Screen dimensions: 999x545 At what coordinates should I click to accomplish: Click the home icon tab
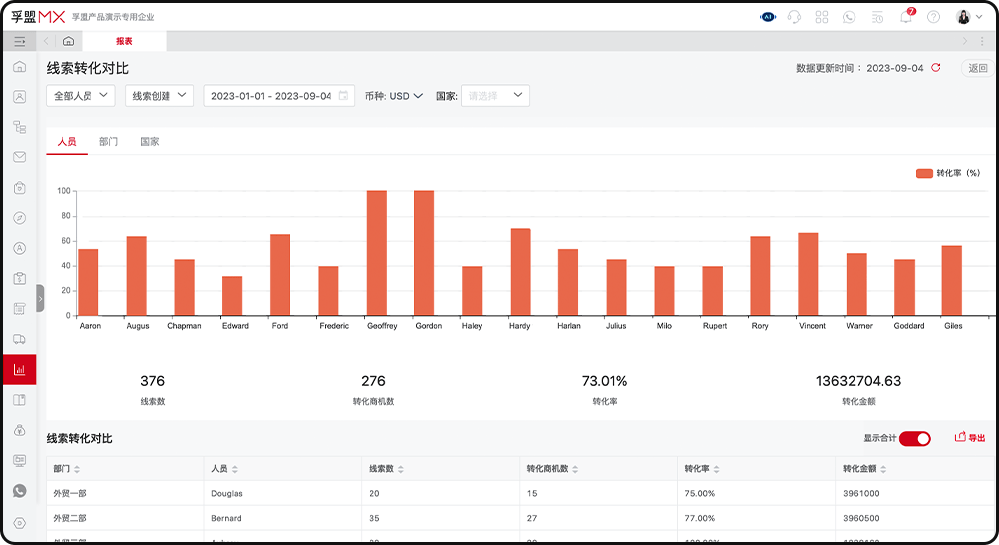(x=68, y=41)
